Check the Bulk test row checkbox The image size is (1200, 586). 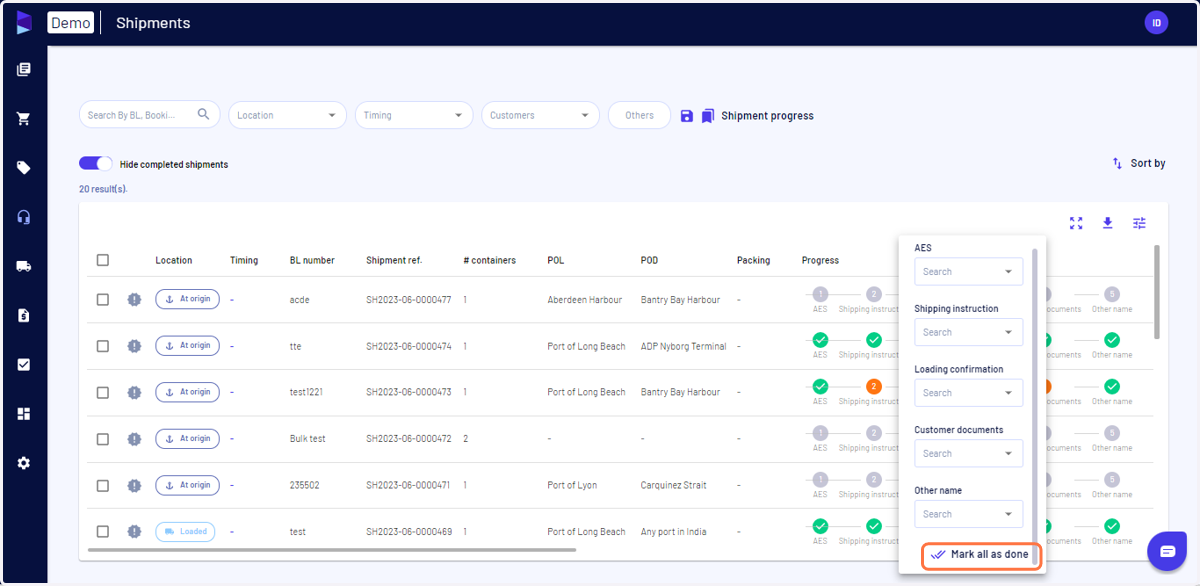pos(102,439)
